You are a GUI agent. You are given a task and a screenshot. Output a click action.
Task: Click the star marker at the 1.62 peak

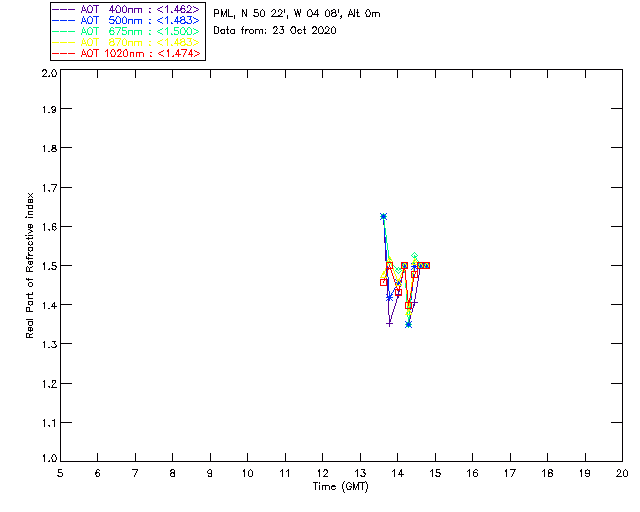click(x=383, y=217)
